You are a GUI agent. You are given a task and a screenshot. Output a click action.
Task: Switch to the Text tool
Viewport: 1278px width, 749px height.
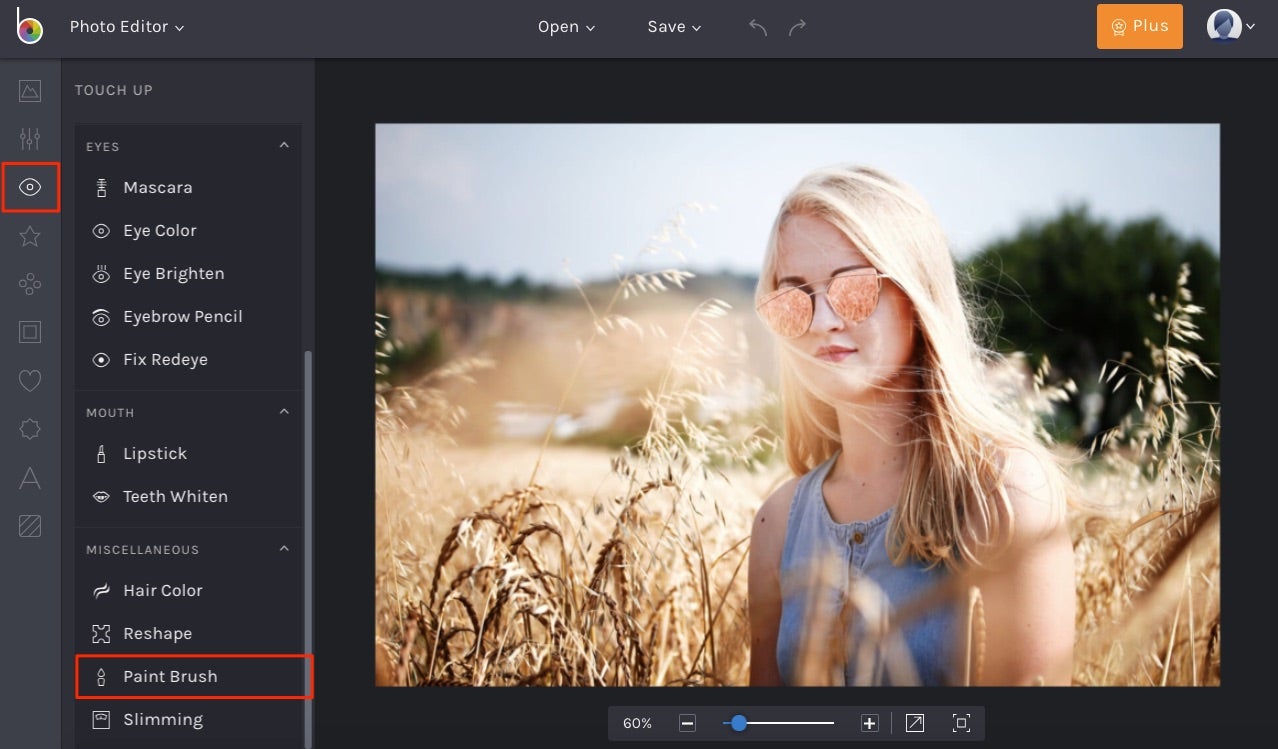click(30, 478)
